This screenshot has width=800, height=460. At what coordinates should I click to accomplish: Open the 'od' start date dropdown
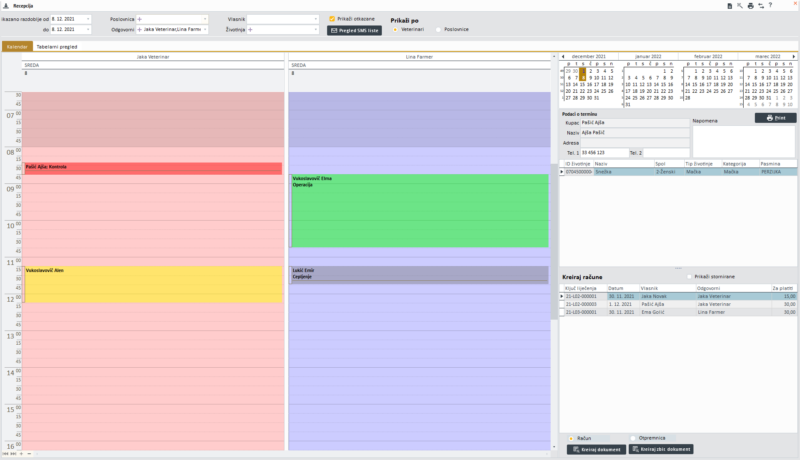pyautogui.click(x=88, y=19)
